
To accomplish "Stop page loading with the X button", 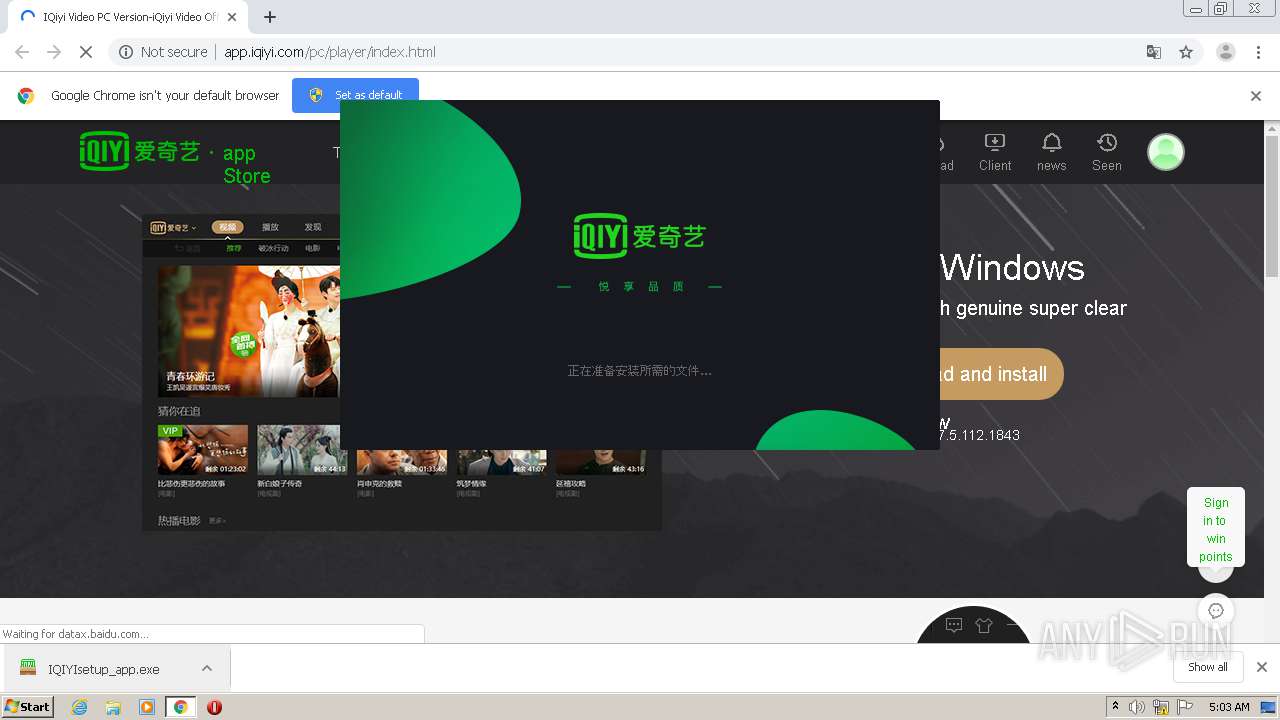I will 86,52.
